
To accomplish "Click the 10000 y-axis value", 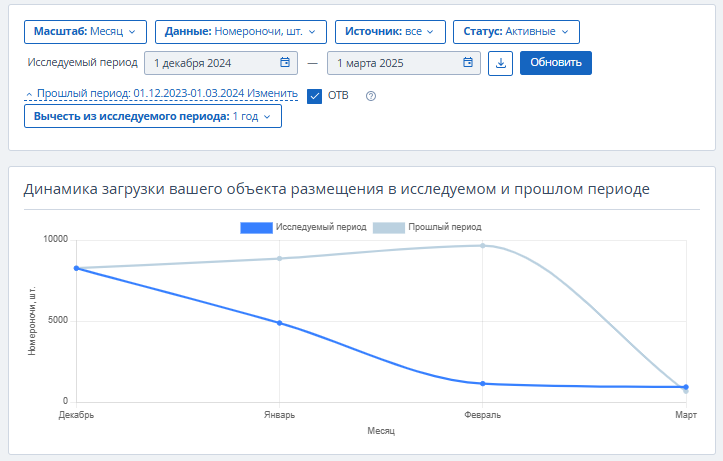I will 55,239.
